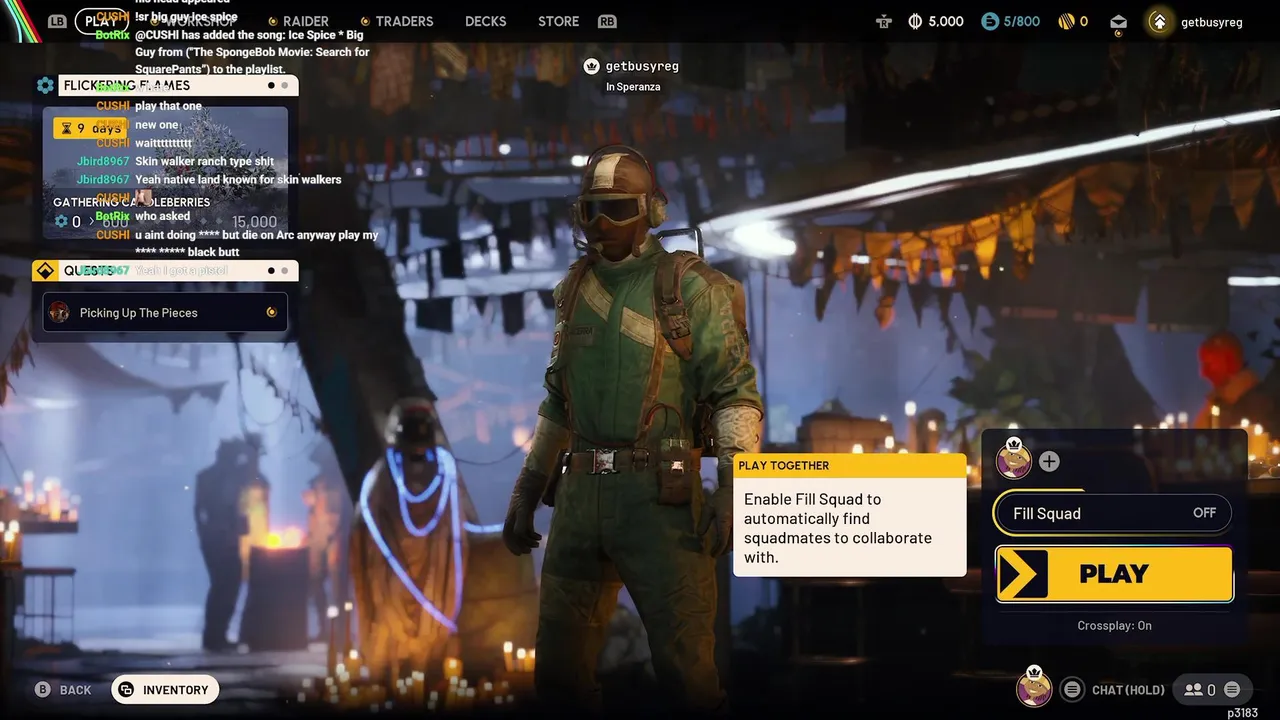Viewport: 1280px width, 720px height.
Task: Open the Inventory button
Action: (165, 690)
